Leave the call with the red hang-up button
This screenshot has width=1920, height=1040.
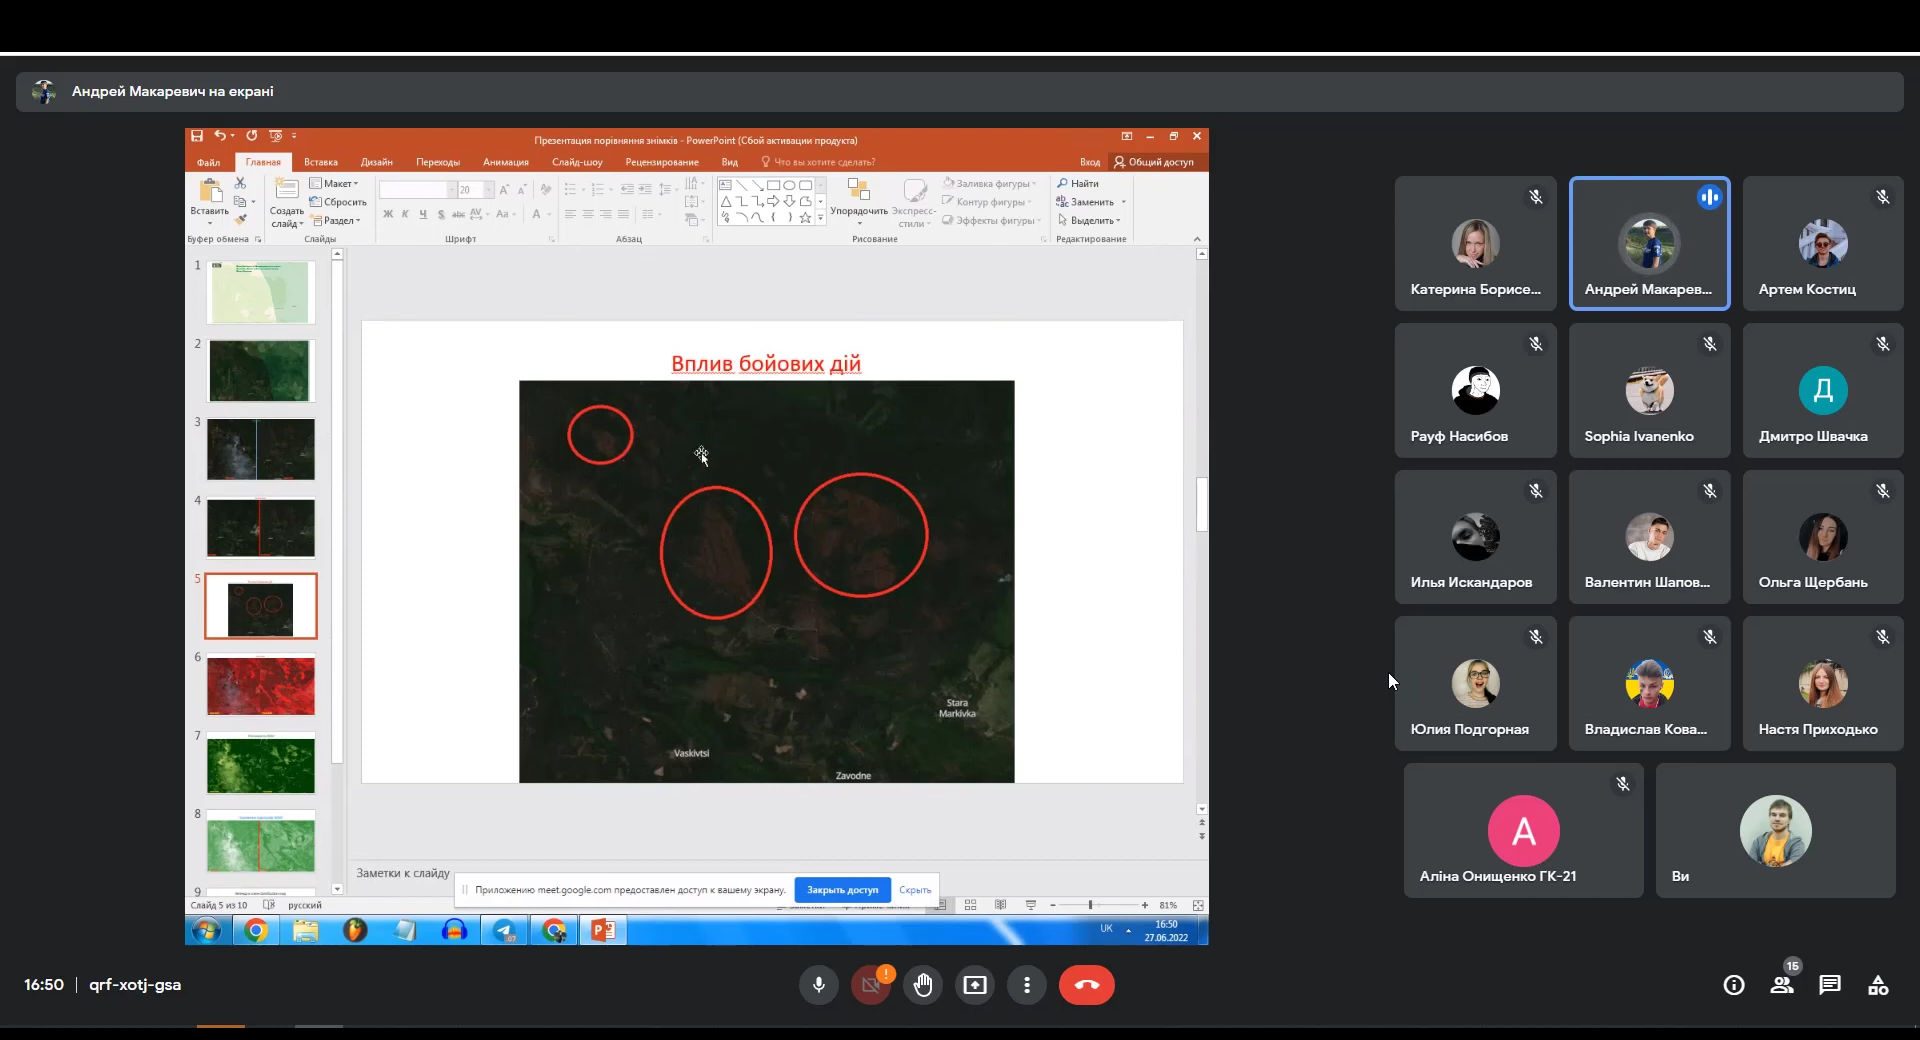click(1086, 985)
